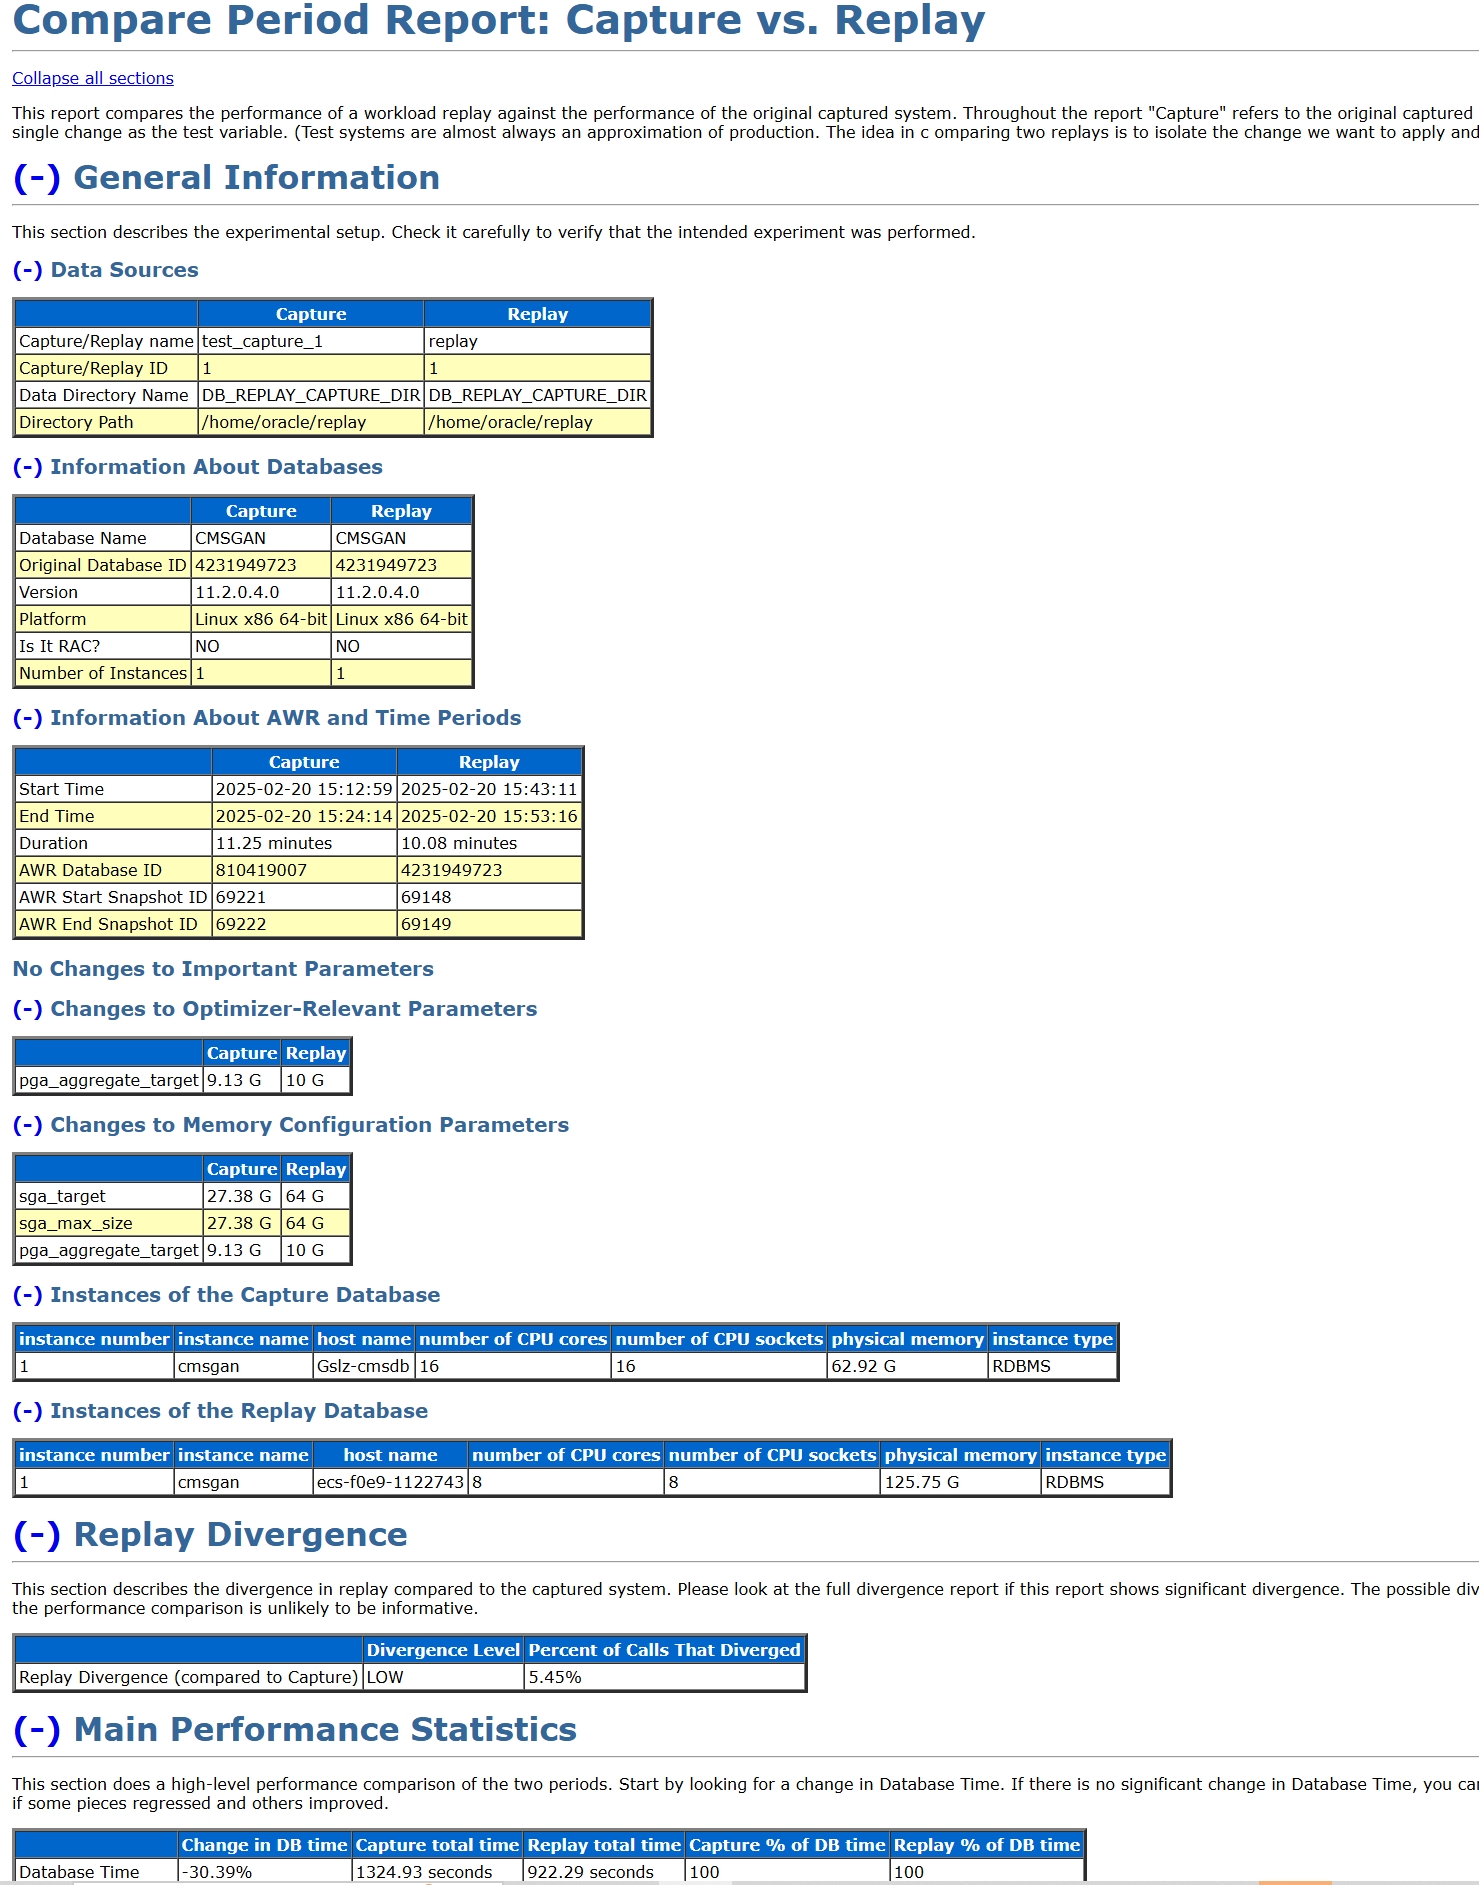
Task: Click the 'Data Directory Name' row label
Action: coord(106,395)
